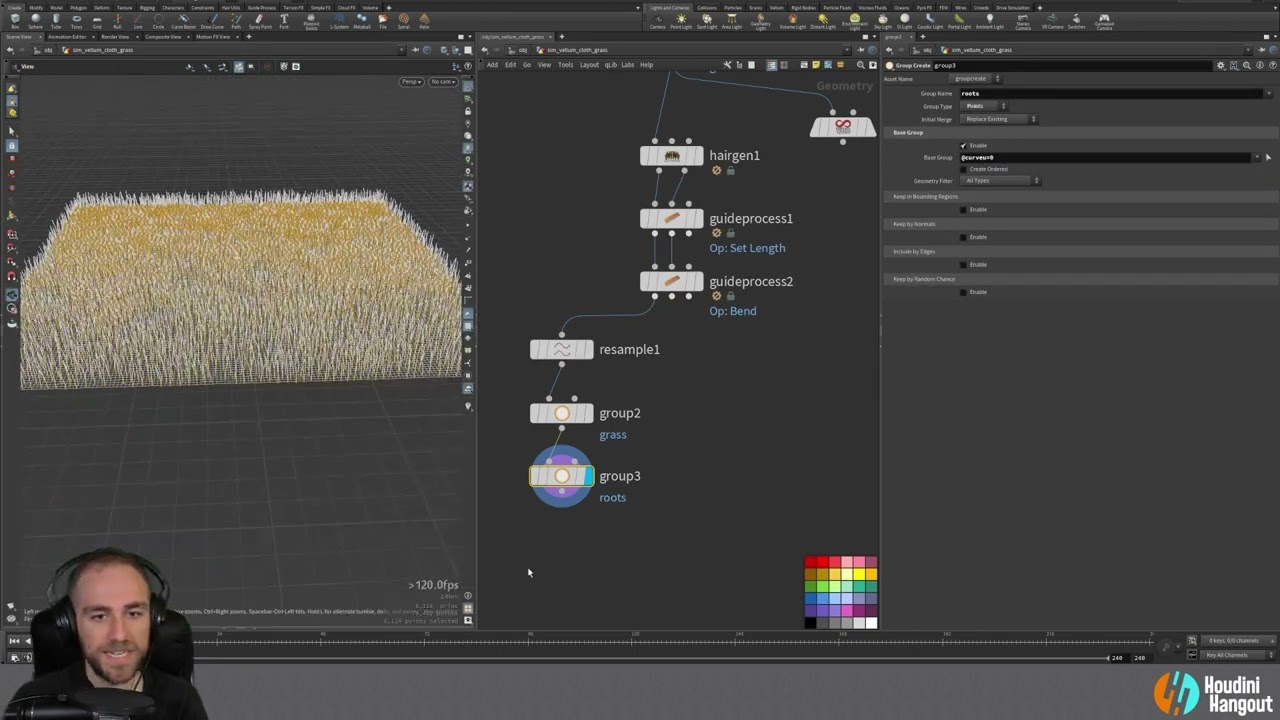Viewport: 1280px width, 720px height.
Task: Add a Gamepad Camera from the shelf
Action: tap(1104, 21)
